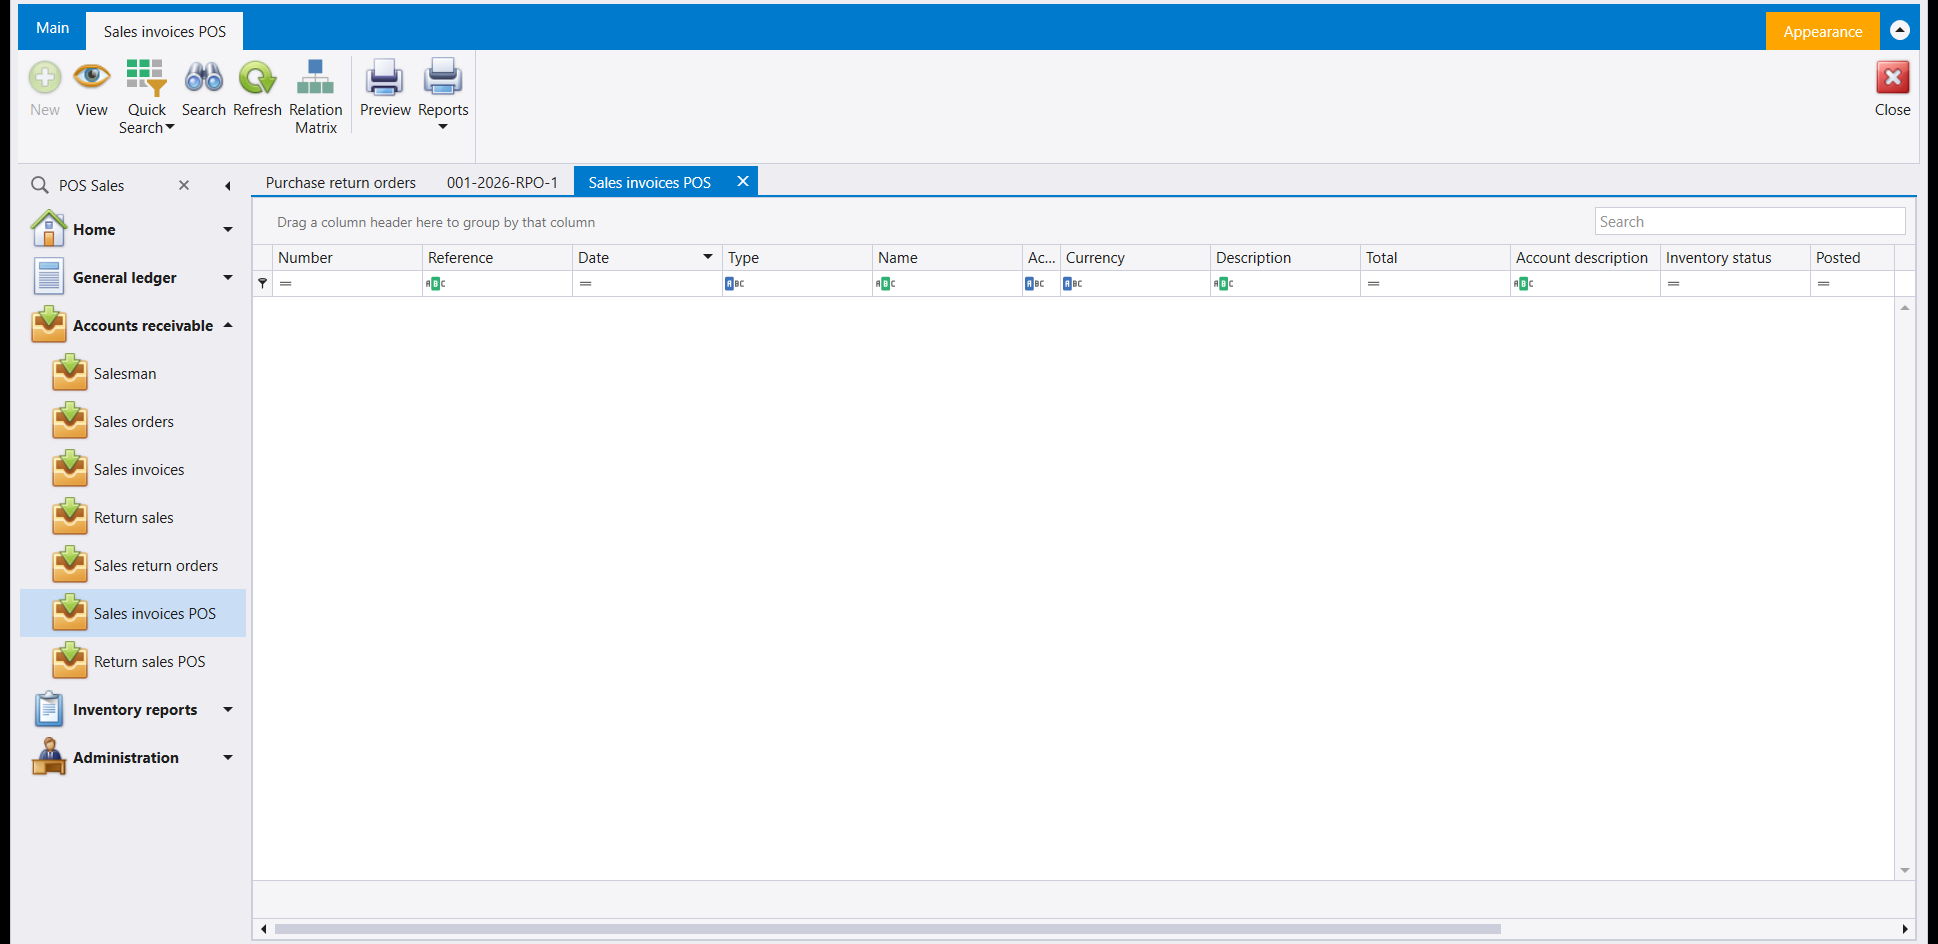The height and width of the screenshot is (944, 1938).
Task: Expand the Home section
Action: (x=228, y=230)
